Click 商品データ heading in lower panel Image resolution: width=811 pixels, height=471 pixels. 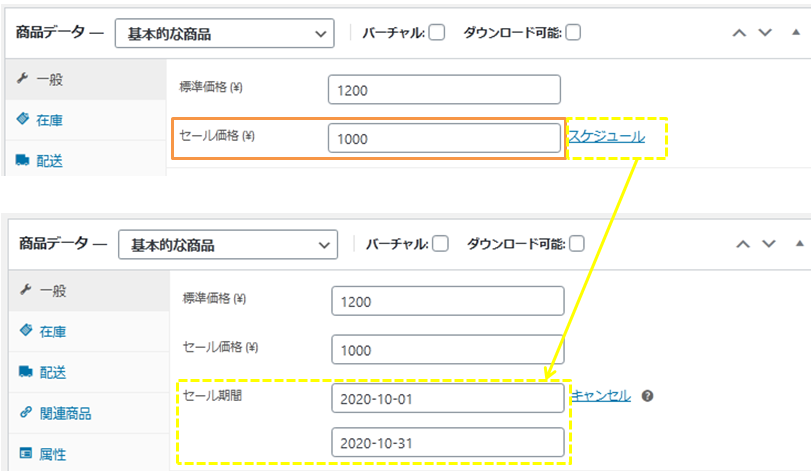click(54, 243)
